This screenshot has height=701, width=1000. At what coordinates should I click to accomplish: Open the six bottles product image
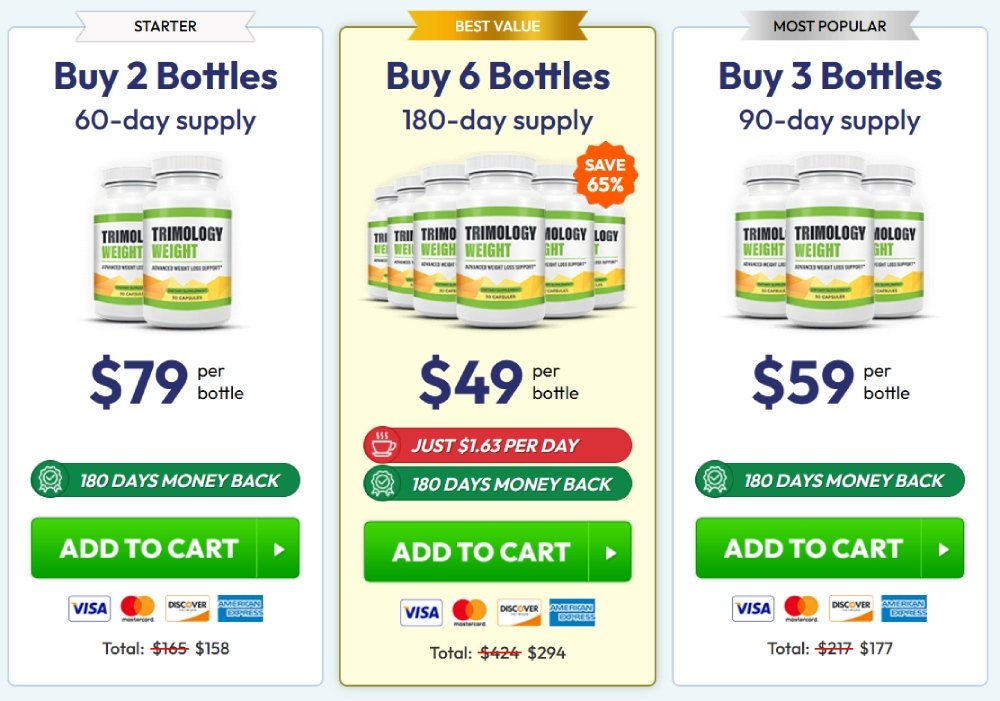click(497, 240)
